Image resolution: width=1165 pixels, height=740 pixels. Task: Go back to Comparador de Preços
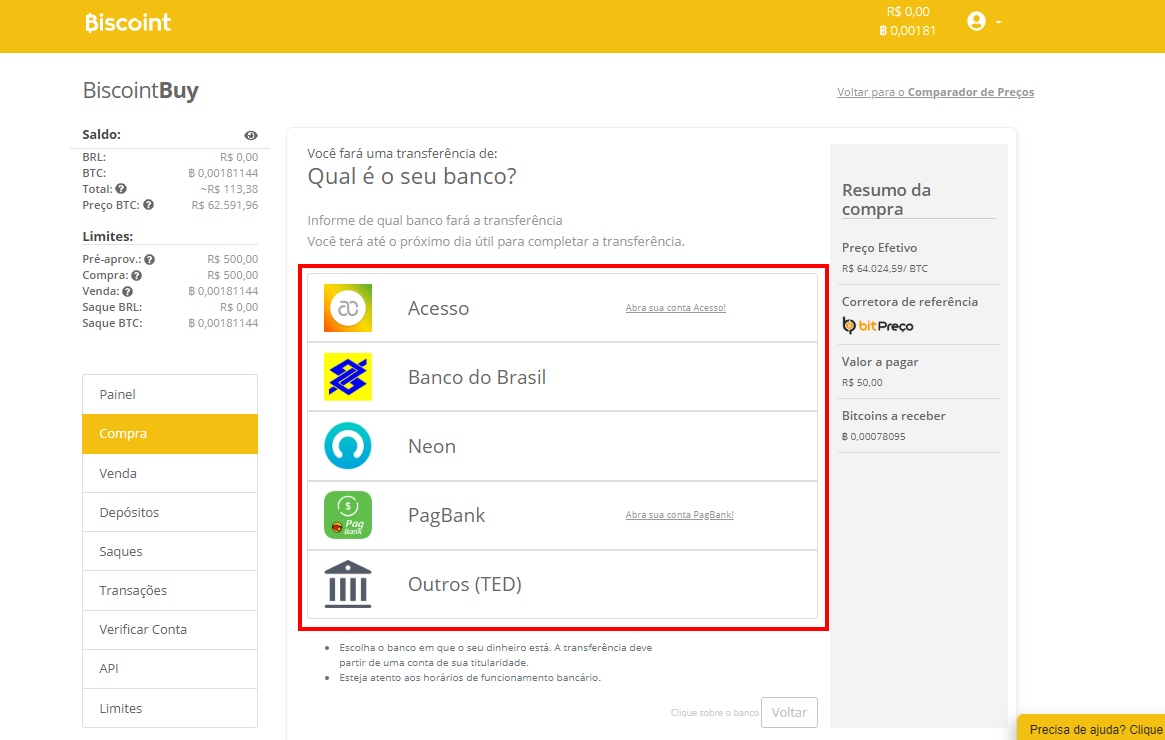point(935,92)
